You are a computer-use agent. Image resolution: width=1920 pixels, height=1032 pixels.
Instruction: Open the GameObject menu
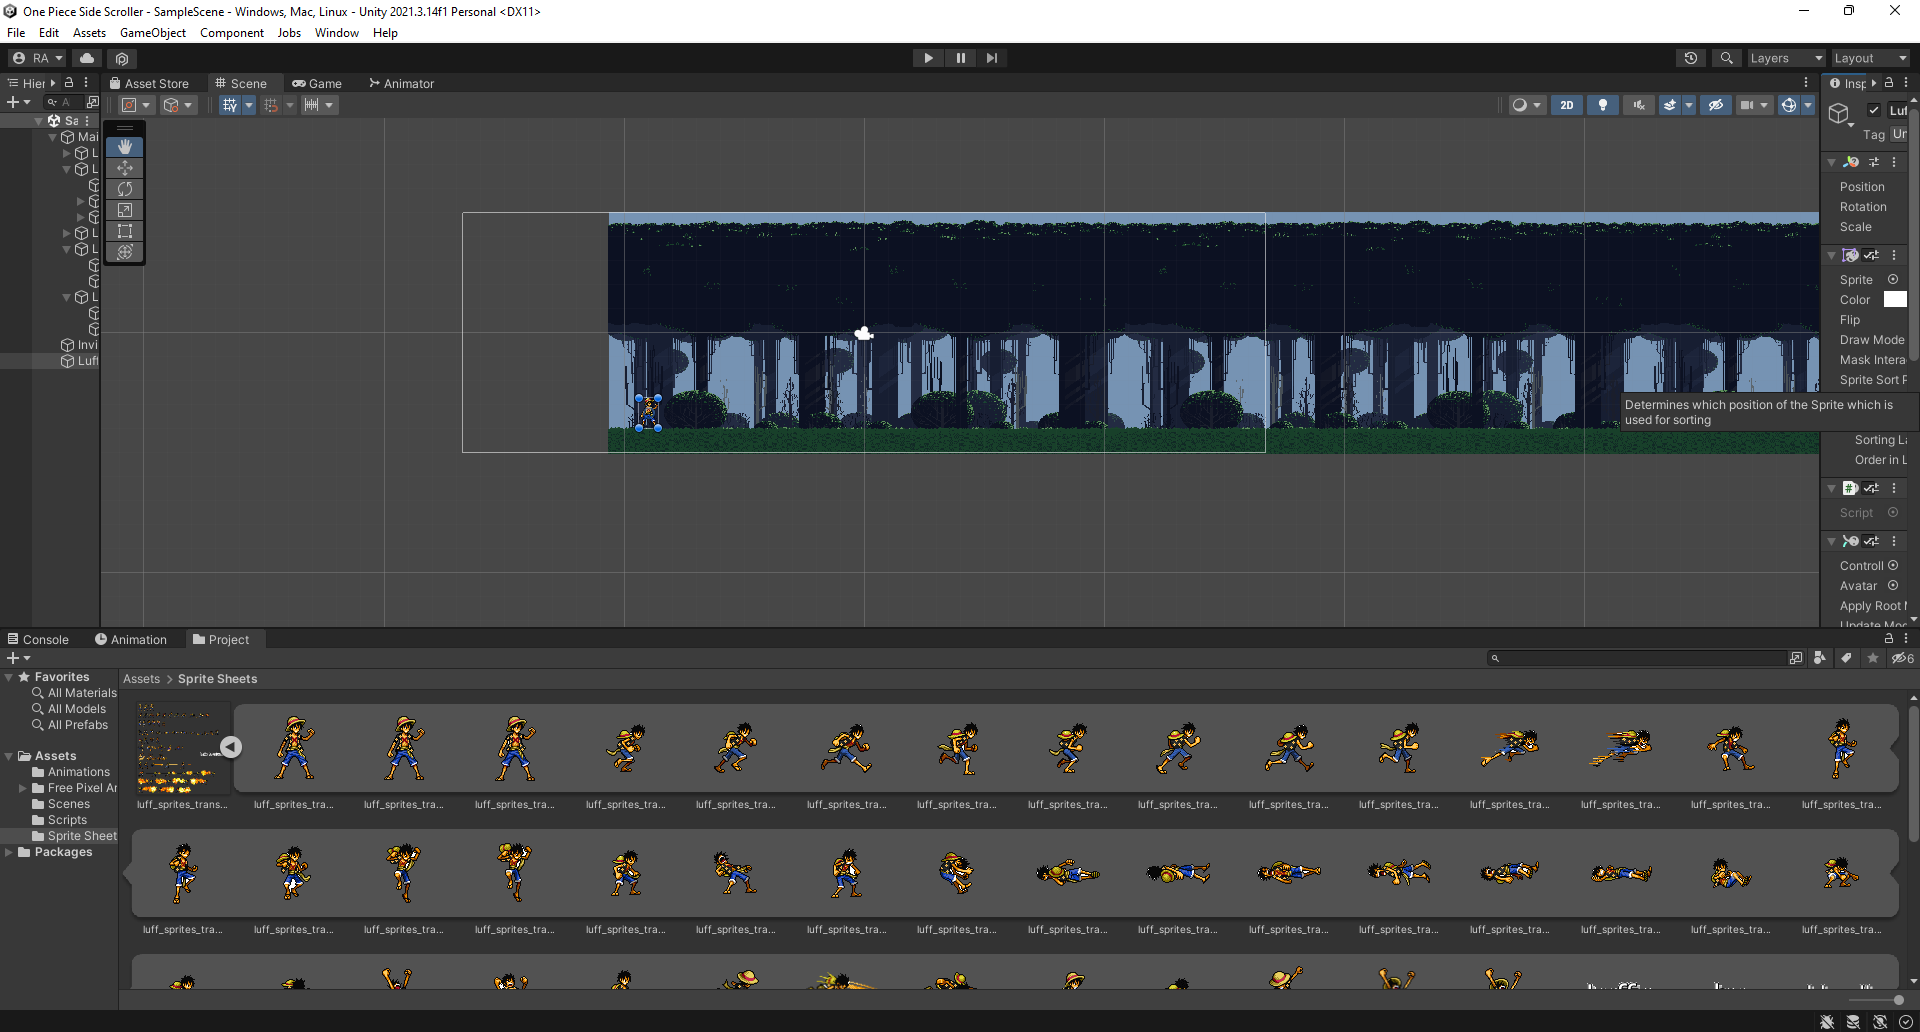[x=153, y=33]
